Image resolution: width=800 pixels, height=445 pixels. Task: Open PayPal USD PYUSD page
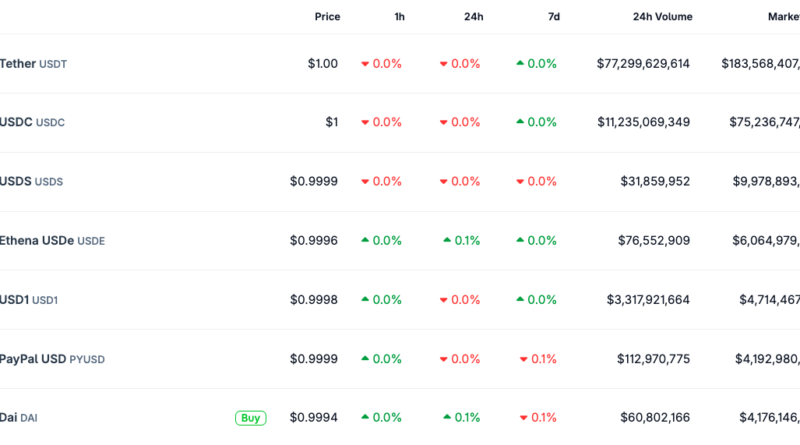[52, 359]
